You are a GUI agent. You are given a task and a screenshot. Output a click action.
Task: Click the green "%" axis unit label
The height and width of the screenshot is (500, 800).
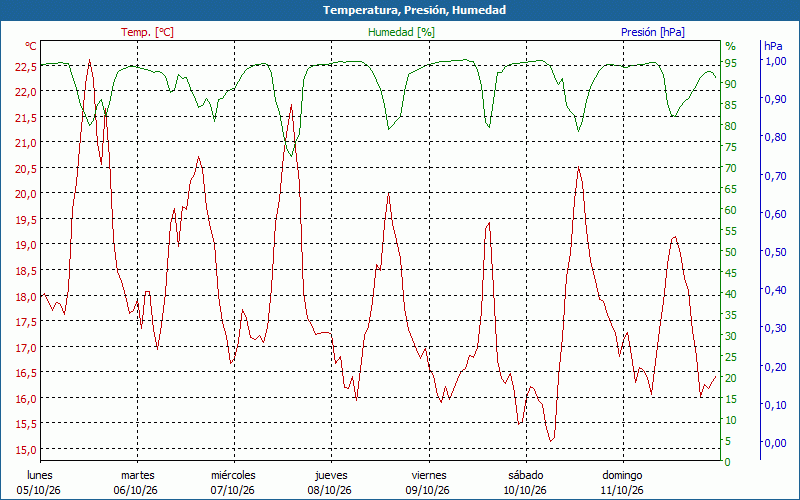tap(731, 46)
